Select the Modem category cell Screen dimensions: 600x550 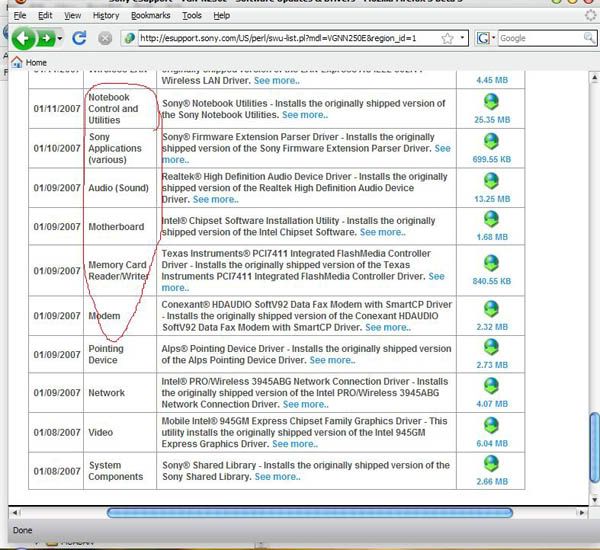[x=120, y=316]
